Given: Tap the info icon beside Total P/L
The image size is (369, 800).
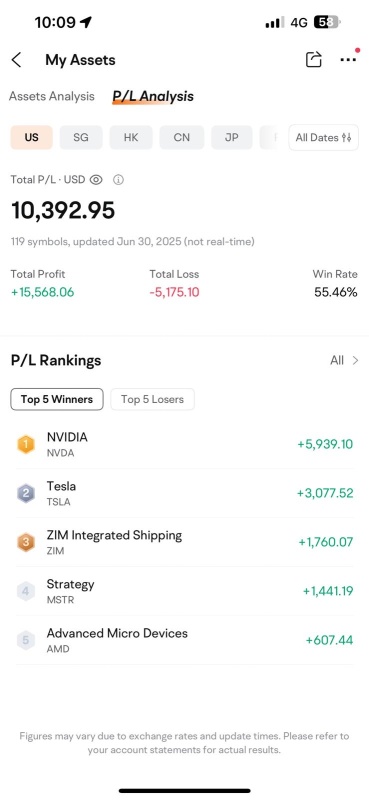Looking at the screenshot, I should [118, 180].
